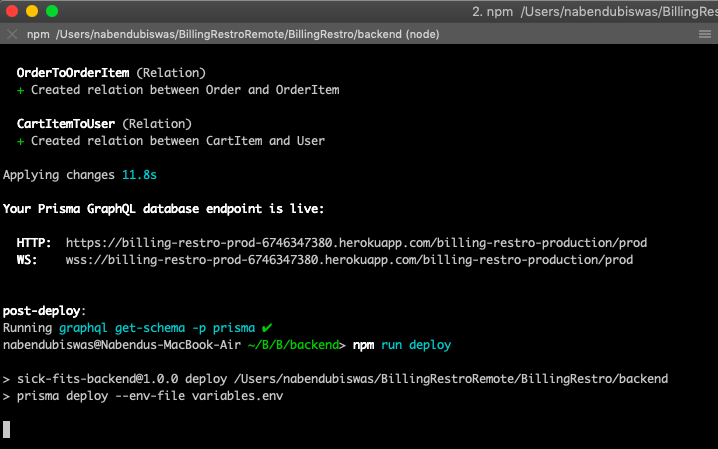The image size is (718, 449).
Task: Click the window title '2. npm' text
Action: click(493, 11)
